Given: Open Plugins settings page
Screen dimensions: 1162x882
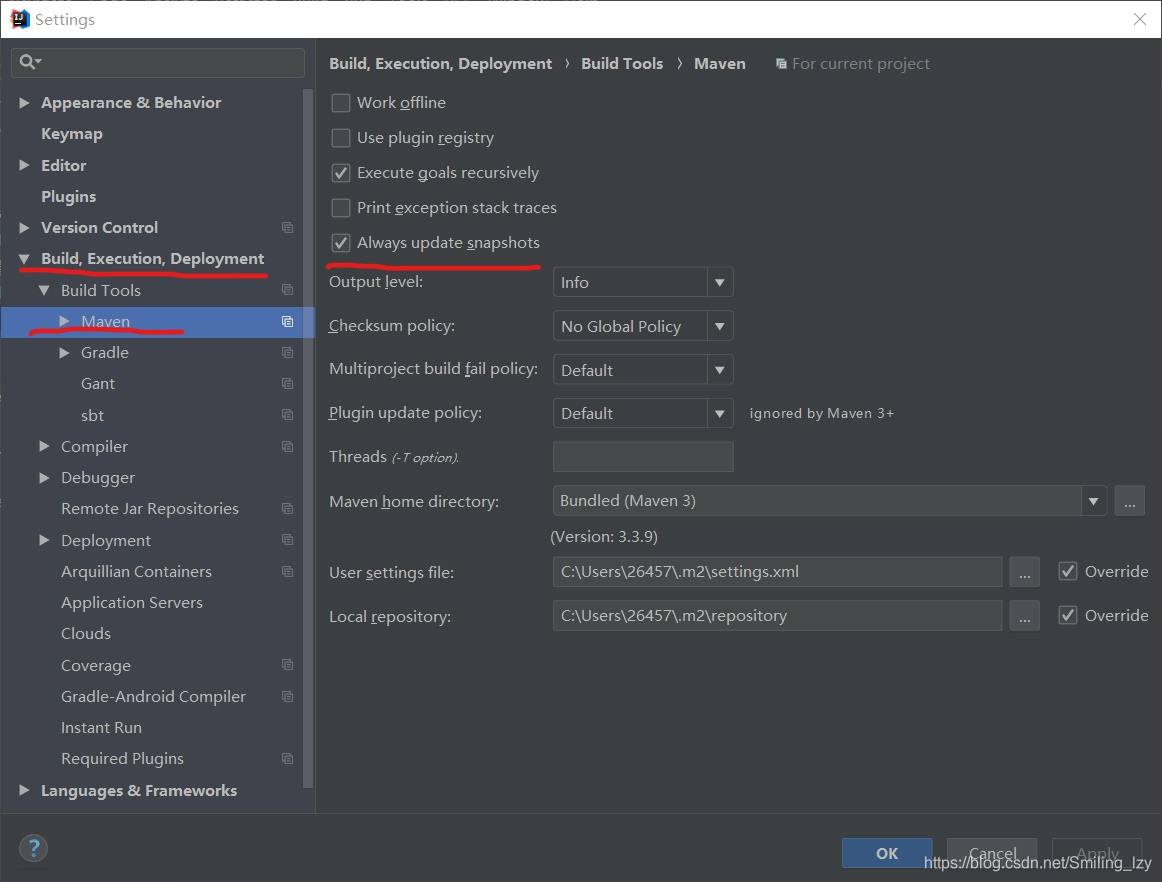Looking at the screenshot, I should pos(69,196).
